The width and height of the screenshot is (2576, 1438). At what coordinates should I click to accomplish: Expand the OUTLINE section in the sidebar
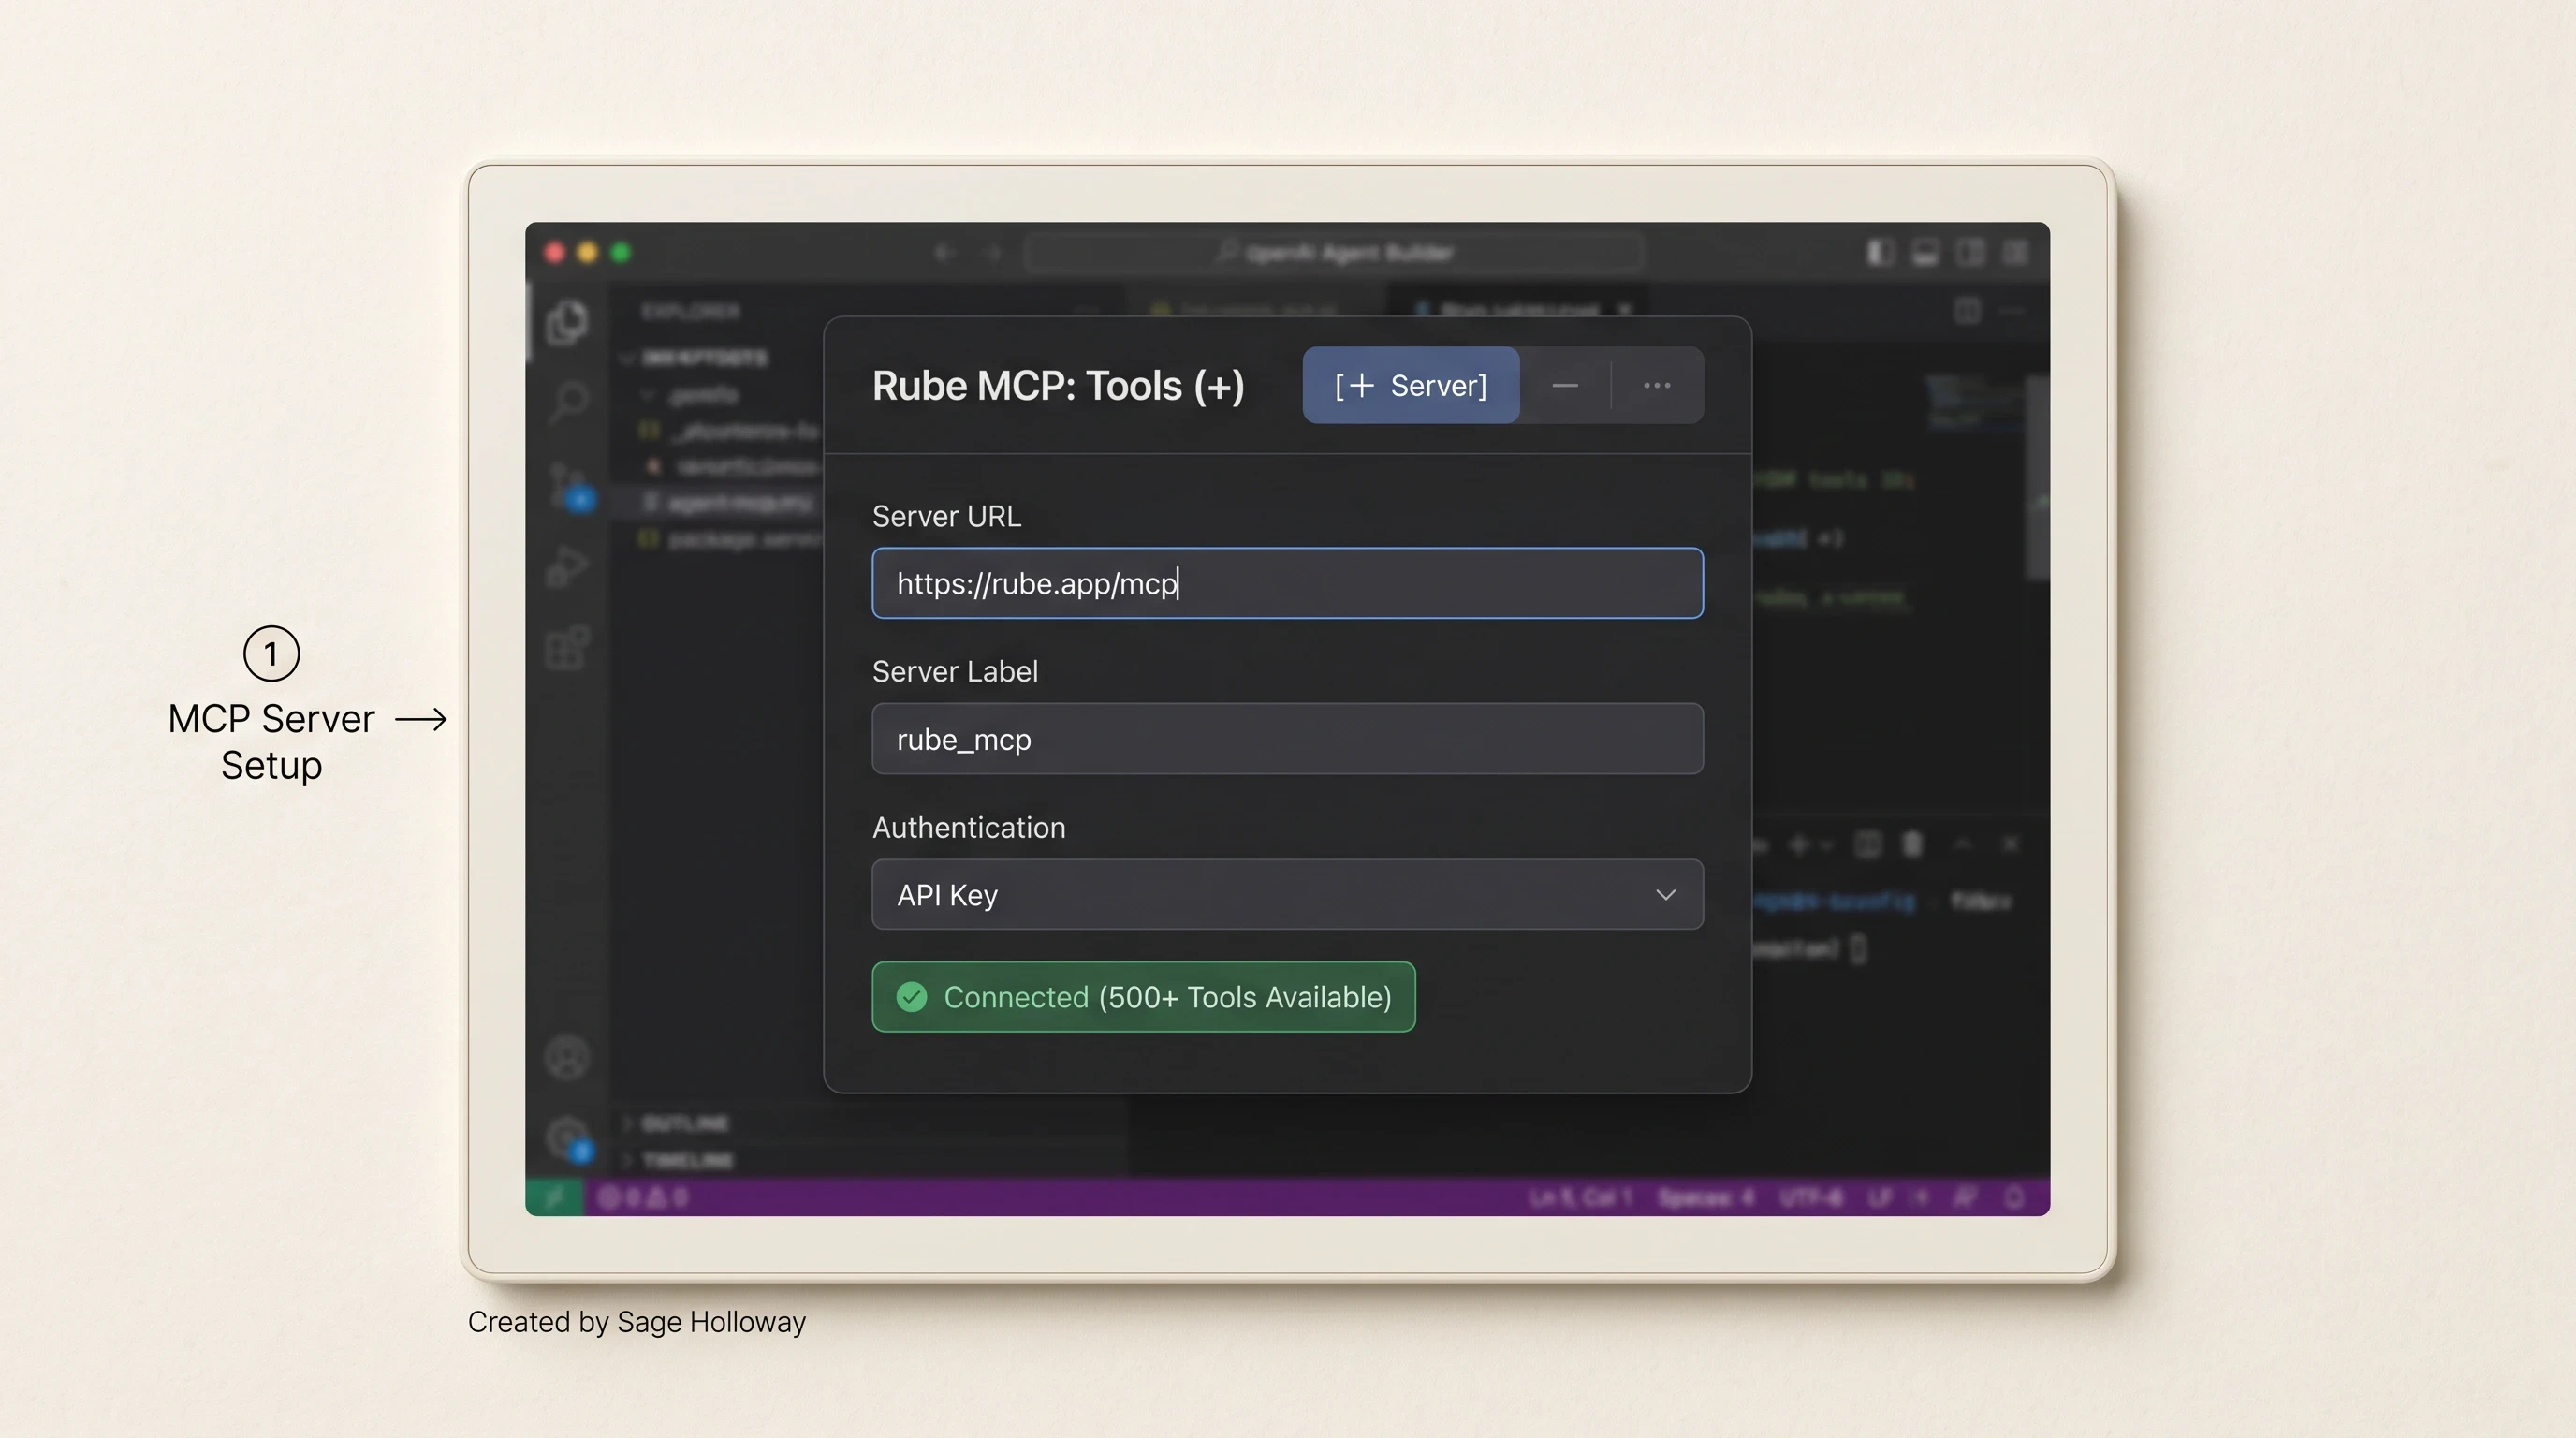(x=675, y=1123)
